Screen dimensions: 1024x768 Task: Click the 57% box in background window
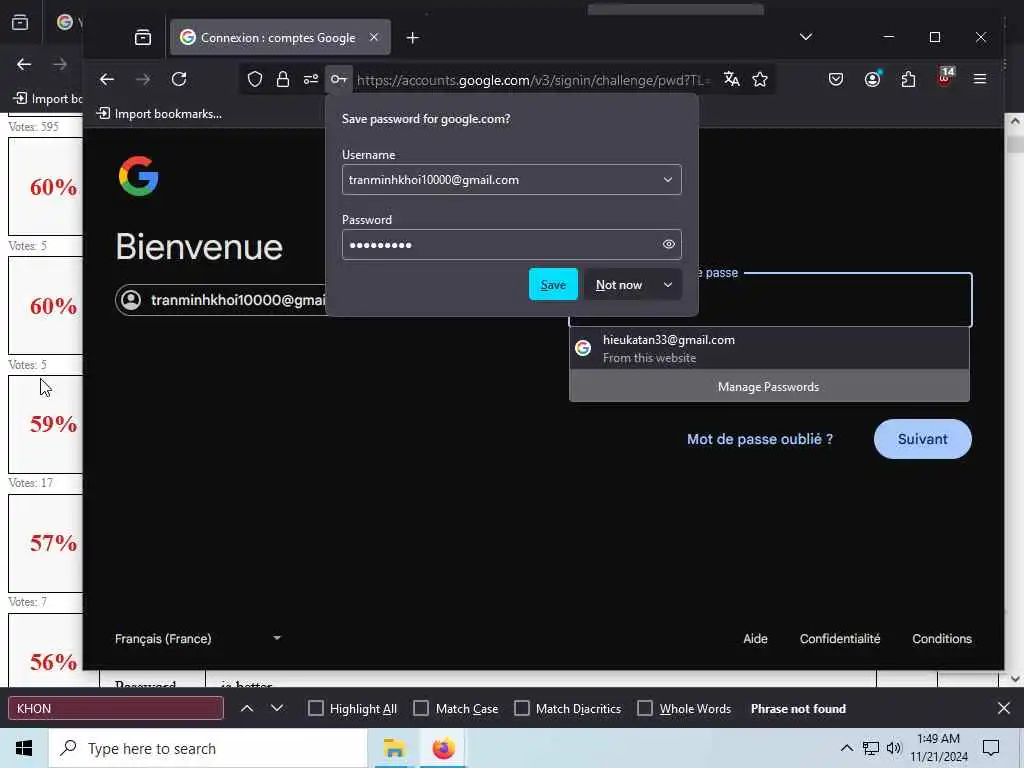tap(46, 543)
